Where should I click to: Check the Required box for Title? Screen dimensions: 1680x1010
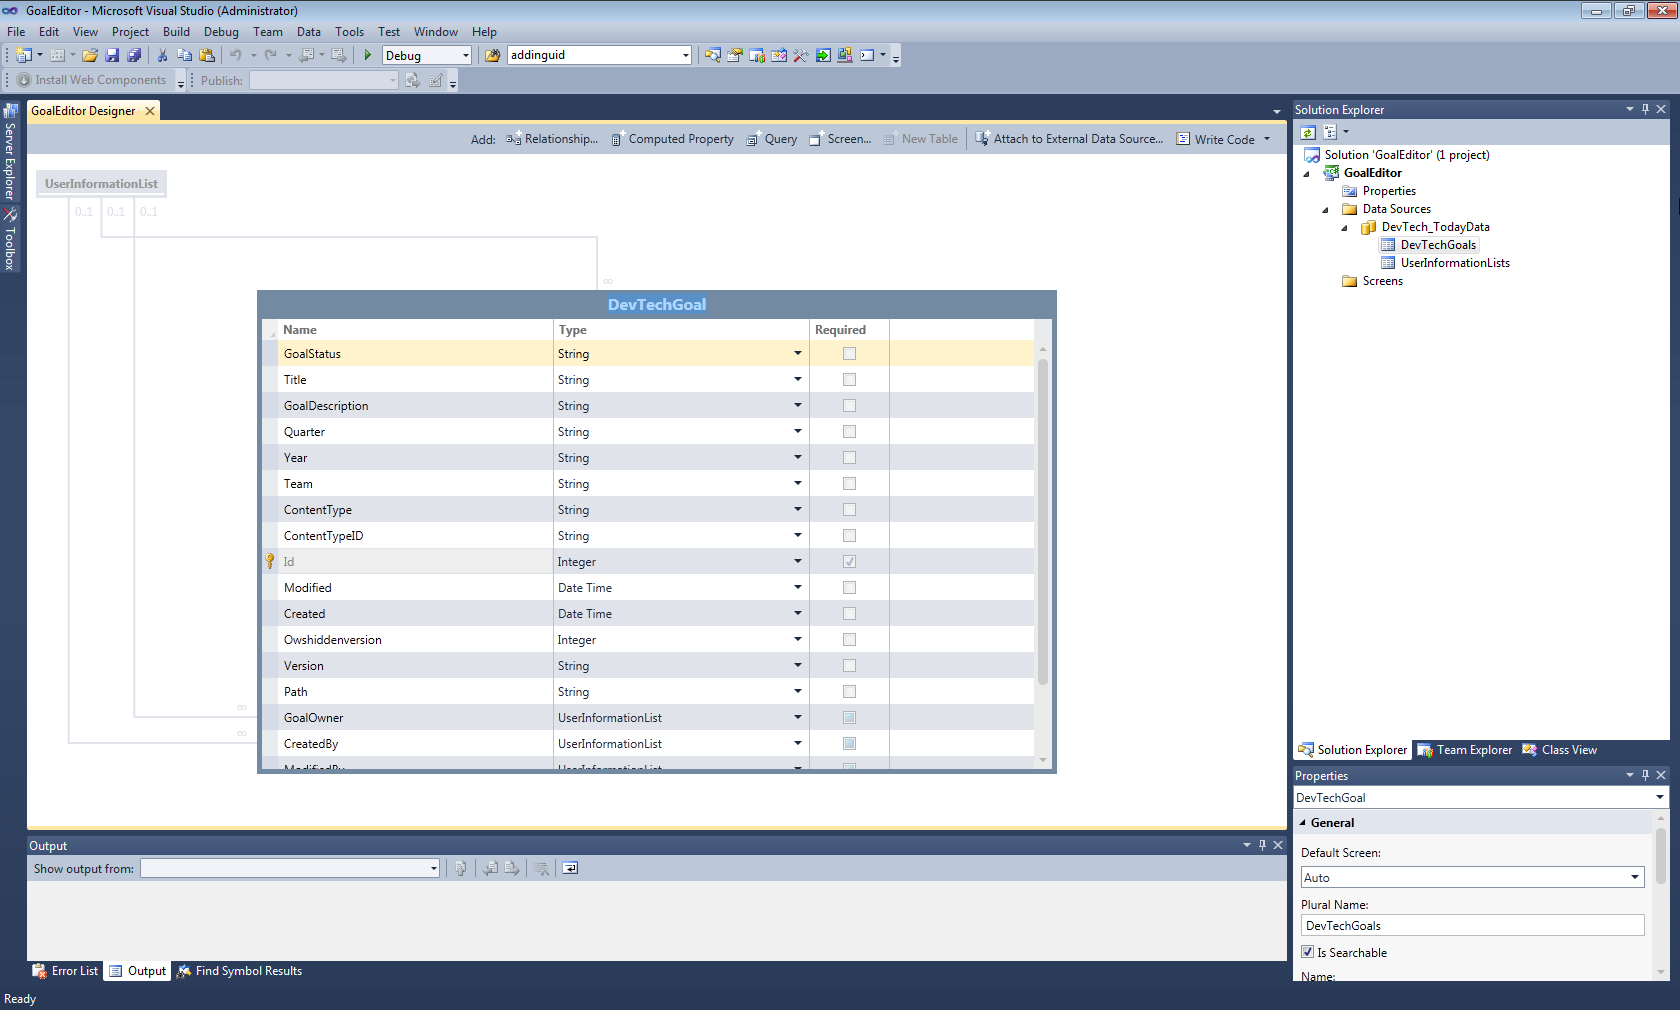[849, 380]
